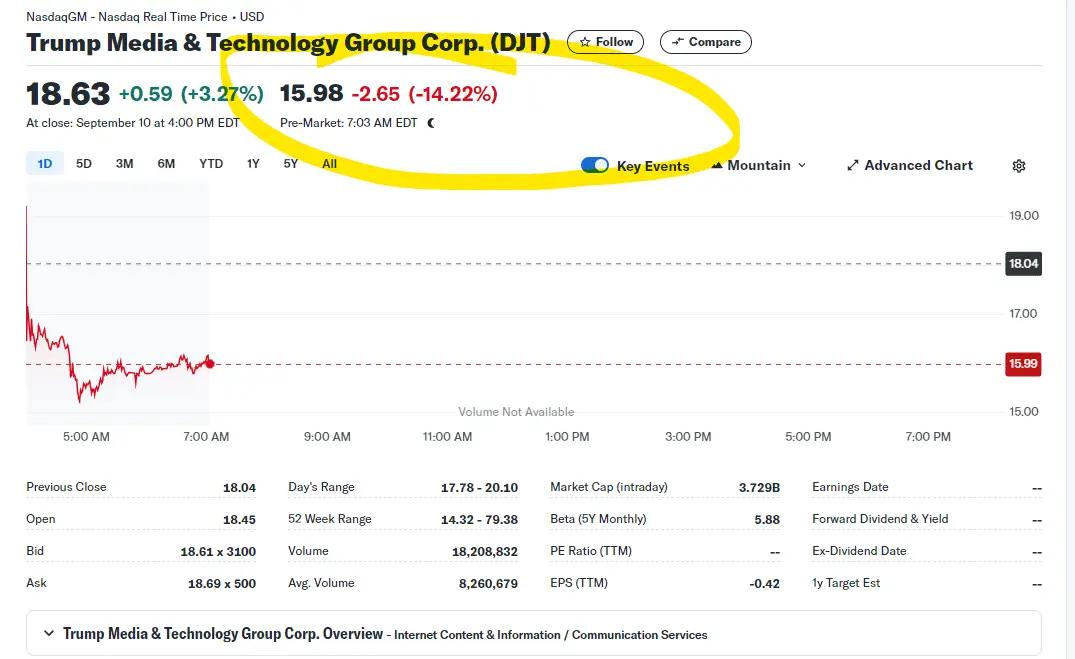Click the 18.04 previous close label
This screenshot has width=1075, height=659.
(1023, 264)
